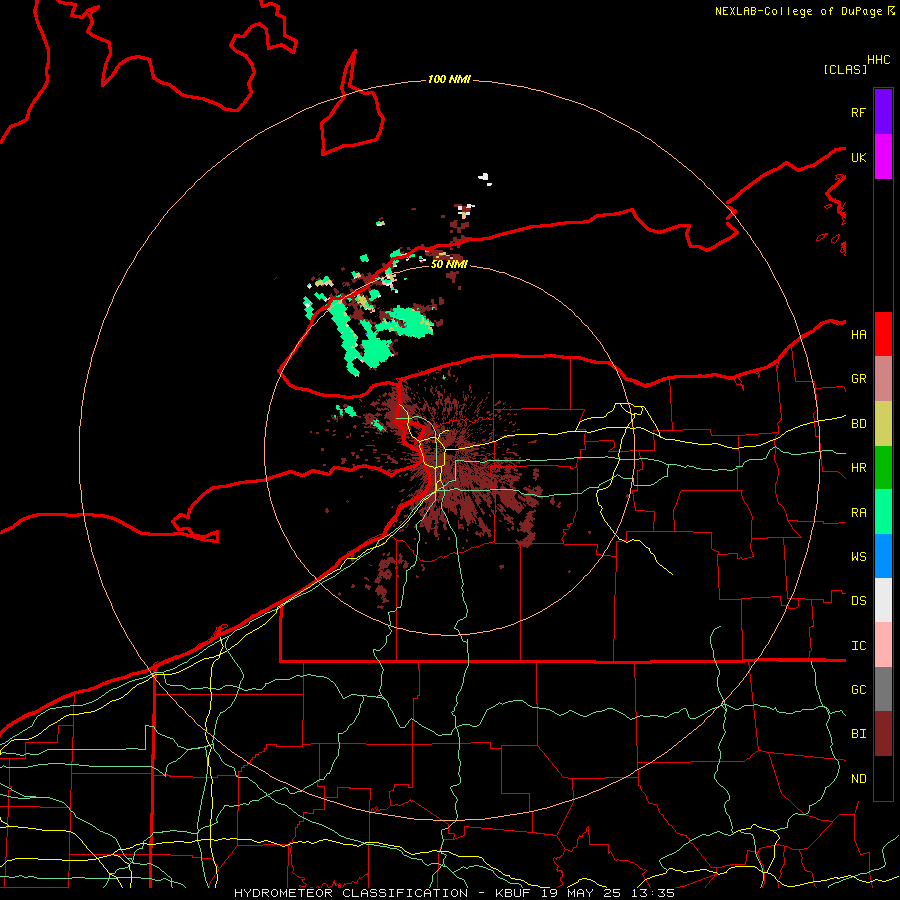Click the RF purple legend swatch
The height and width of the screenshot is (900, 900).
click(883, 112)
